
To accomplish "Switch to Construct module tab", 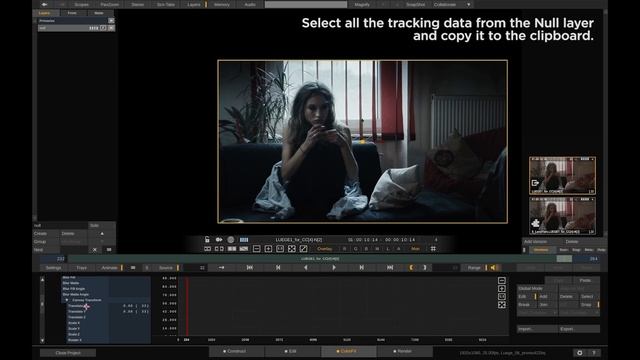I will pos(236,351).
